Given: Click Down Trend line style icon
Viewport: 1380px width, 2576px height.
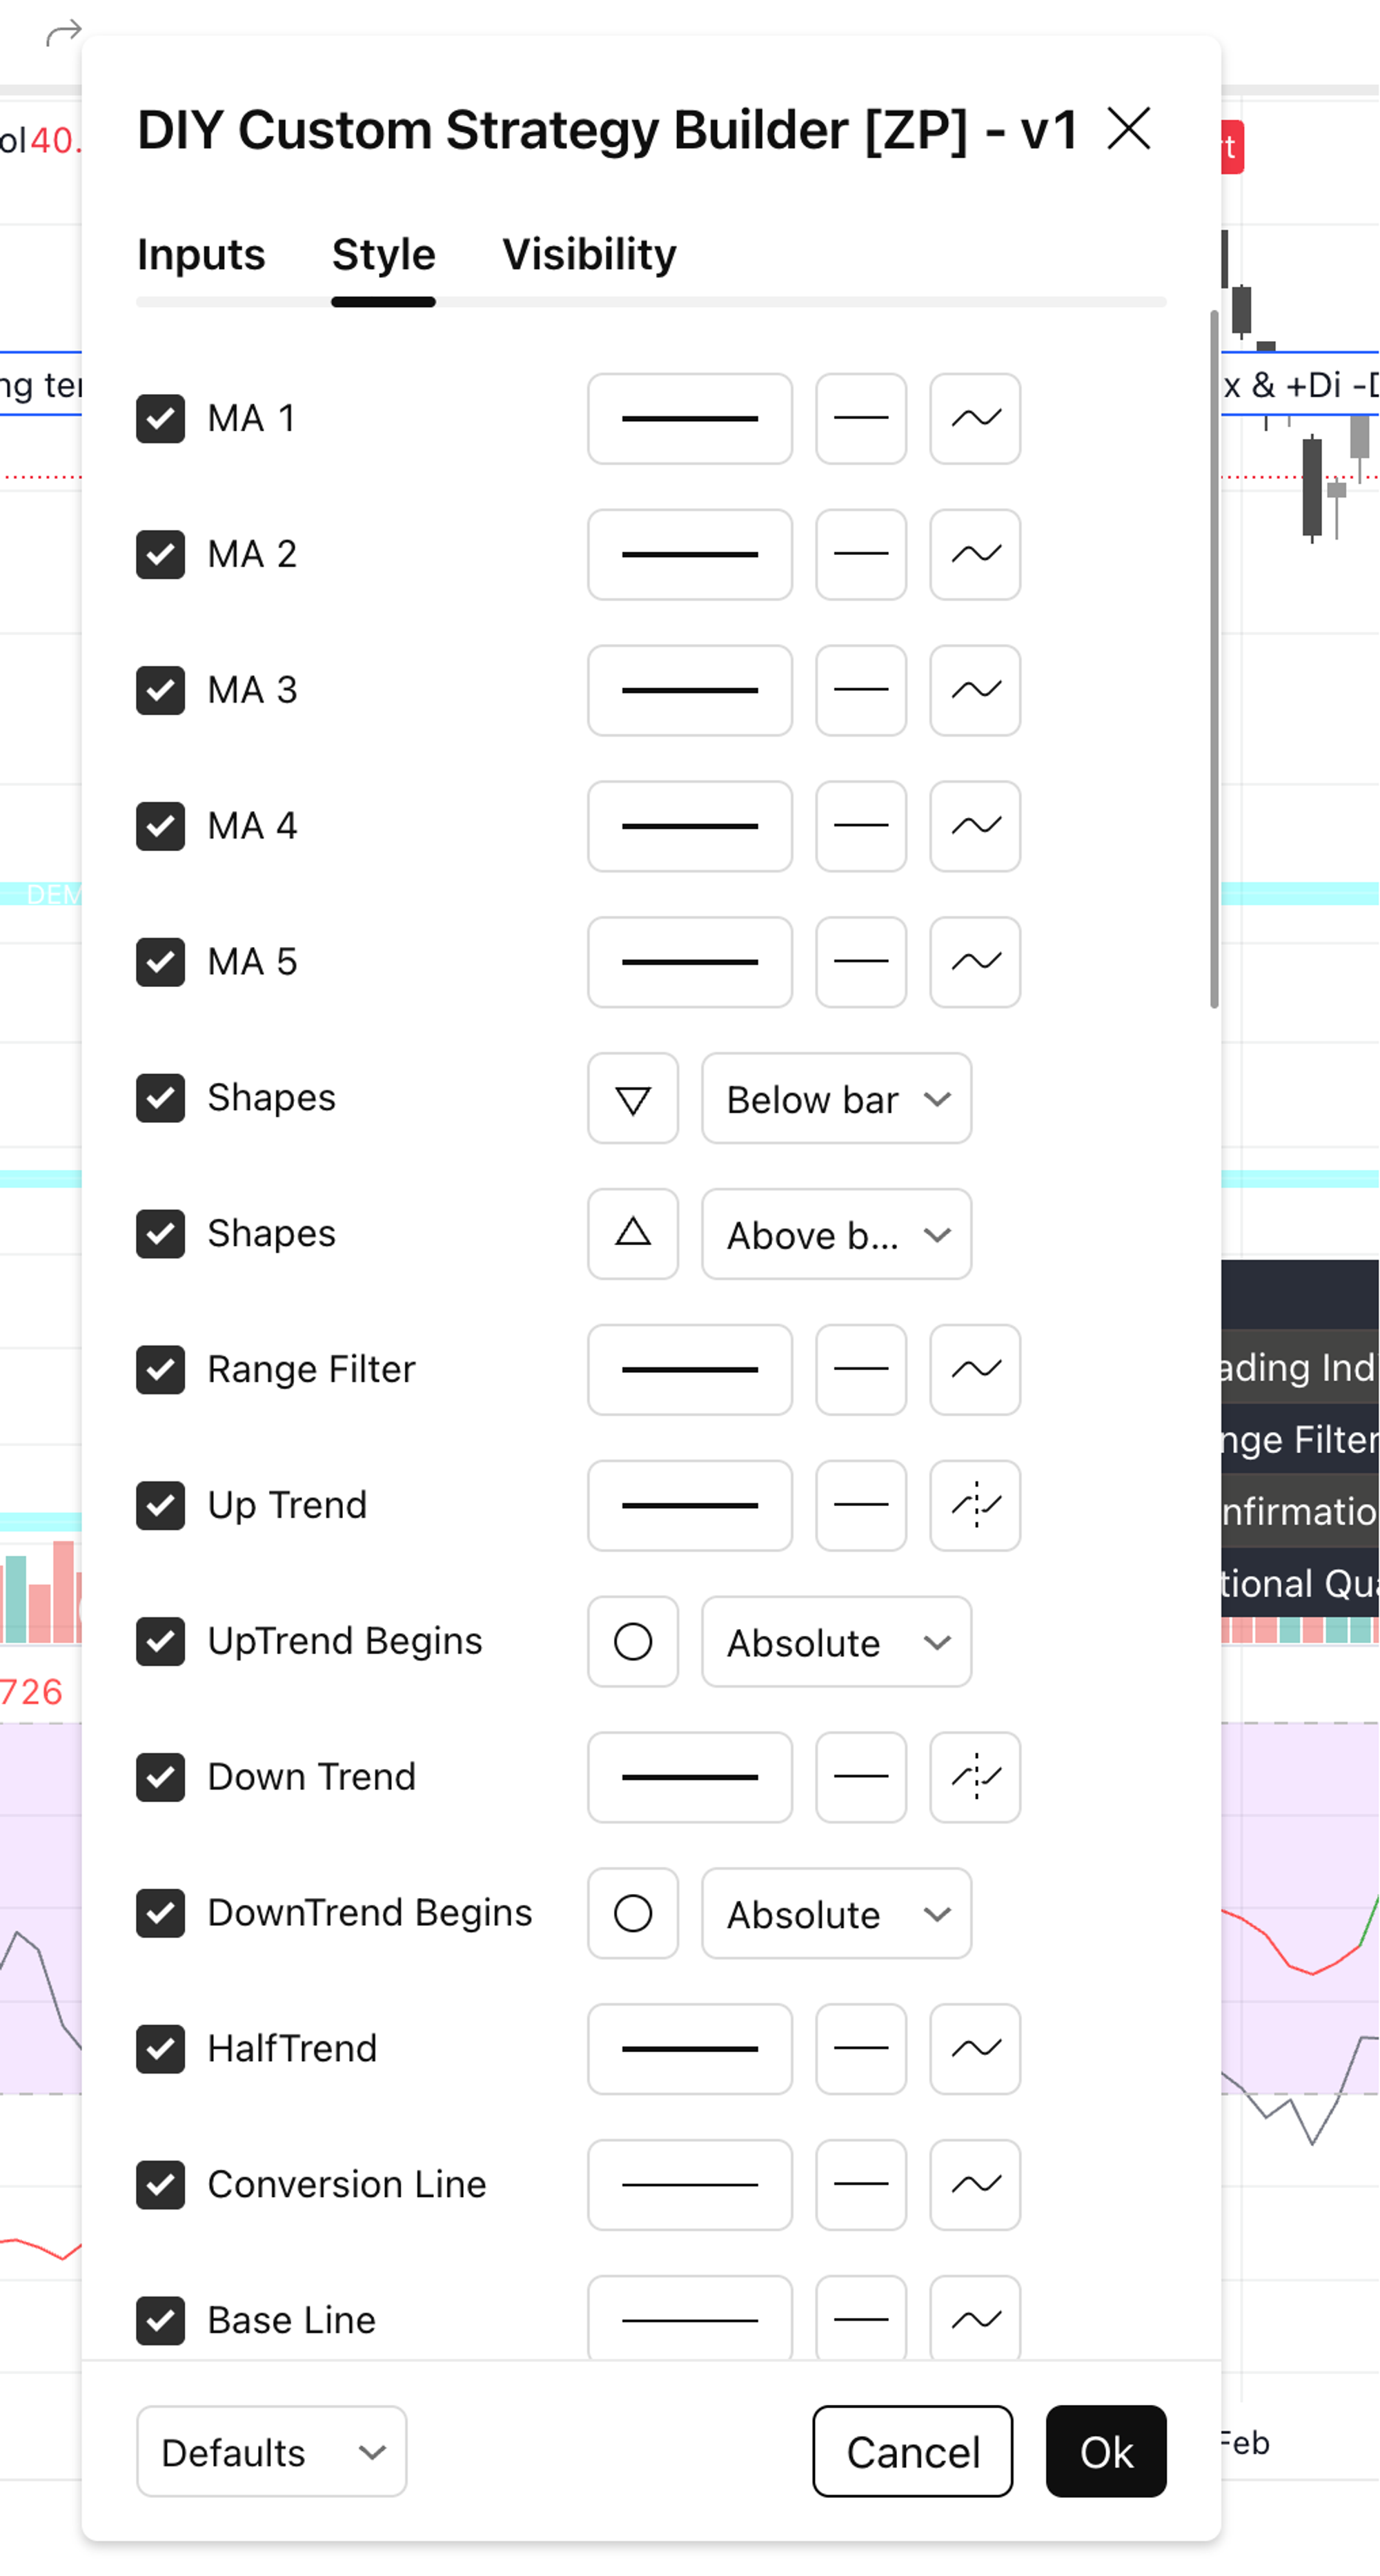Looking at the screenshot, I should click(x=860, y=1777).
